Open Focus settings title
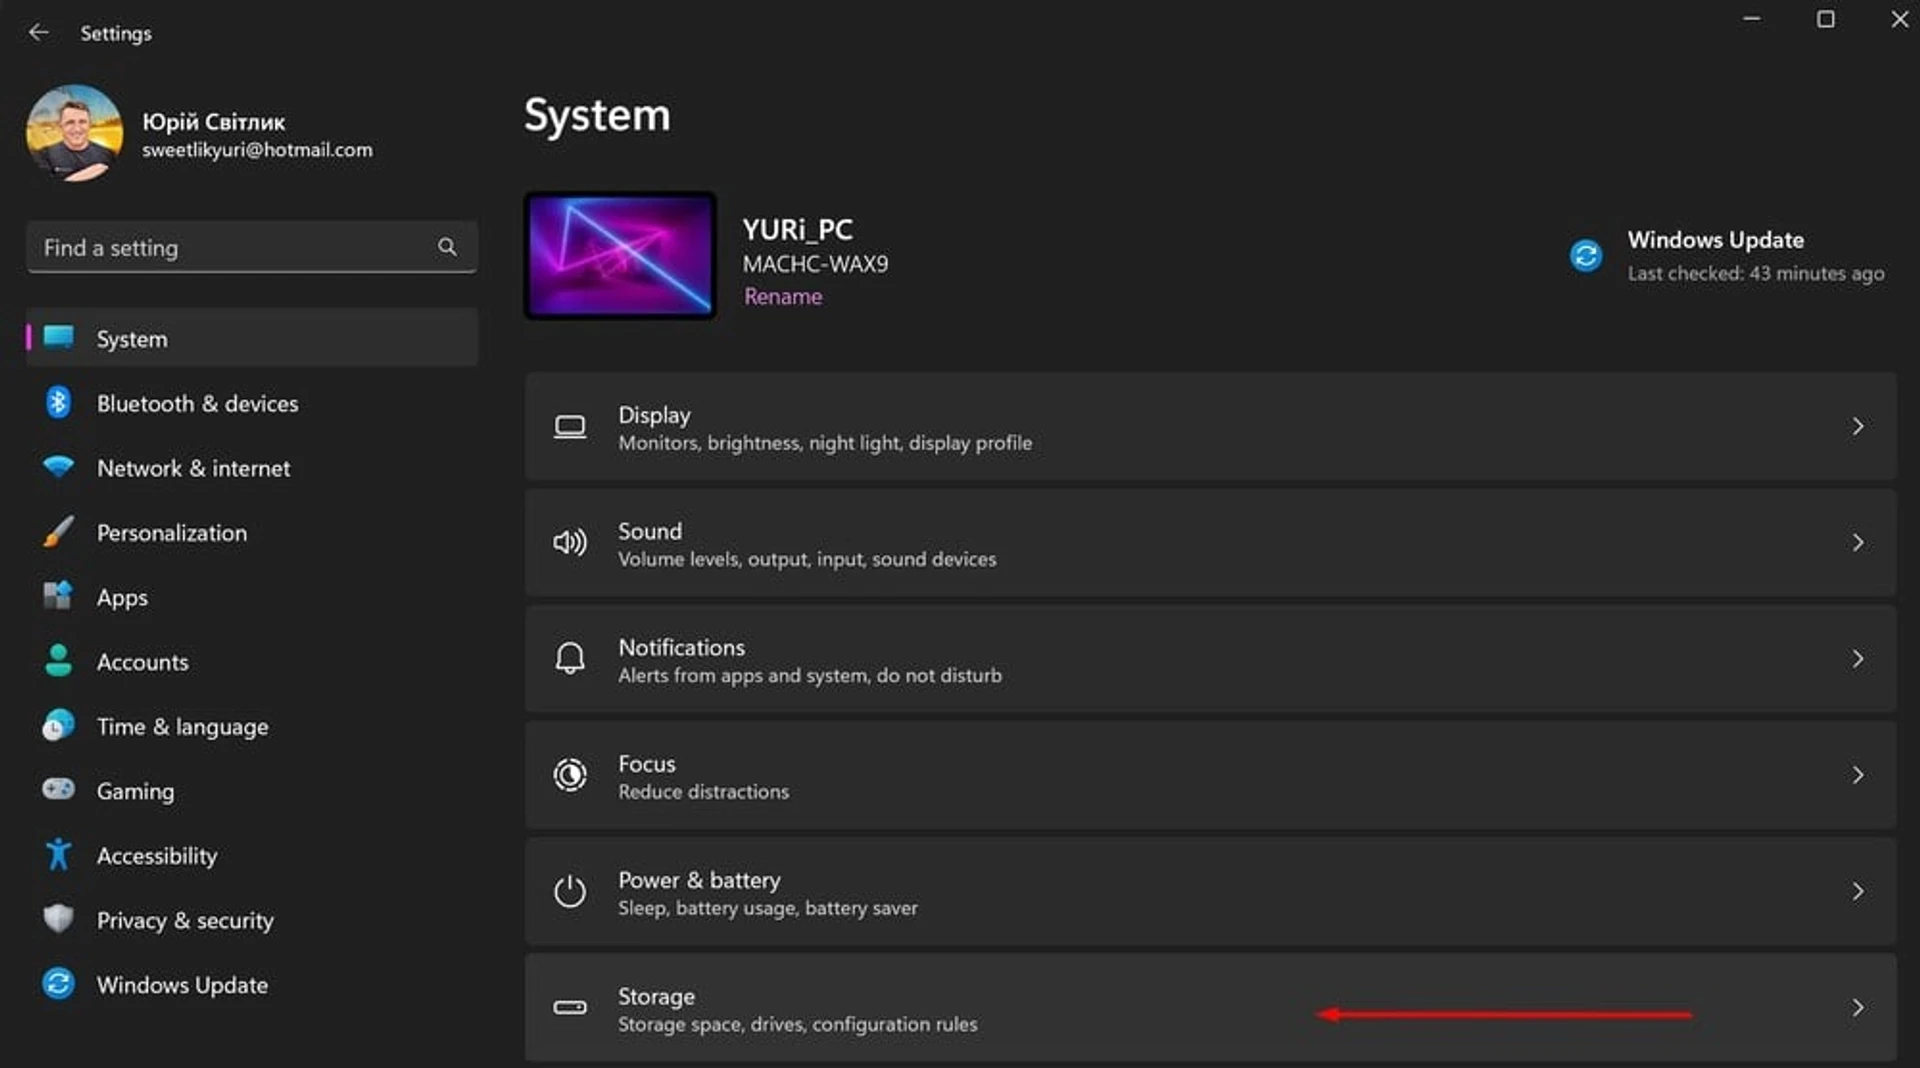The height and width of the screenshot is (1068, 1920). (x=647, y=763)
